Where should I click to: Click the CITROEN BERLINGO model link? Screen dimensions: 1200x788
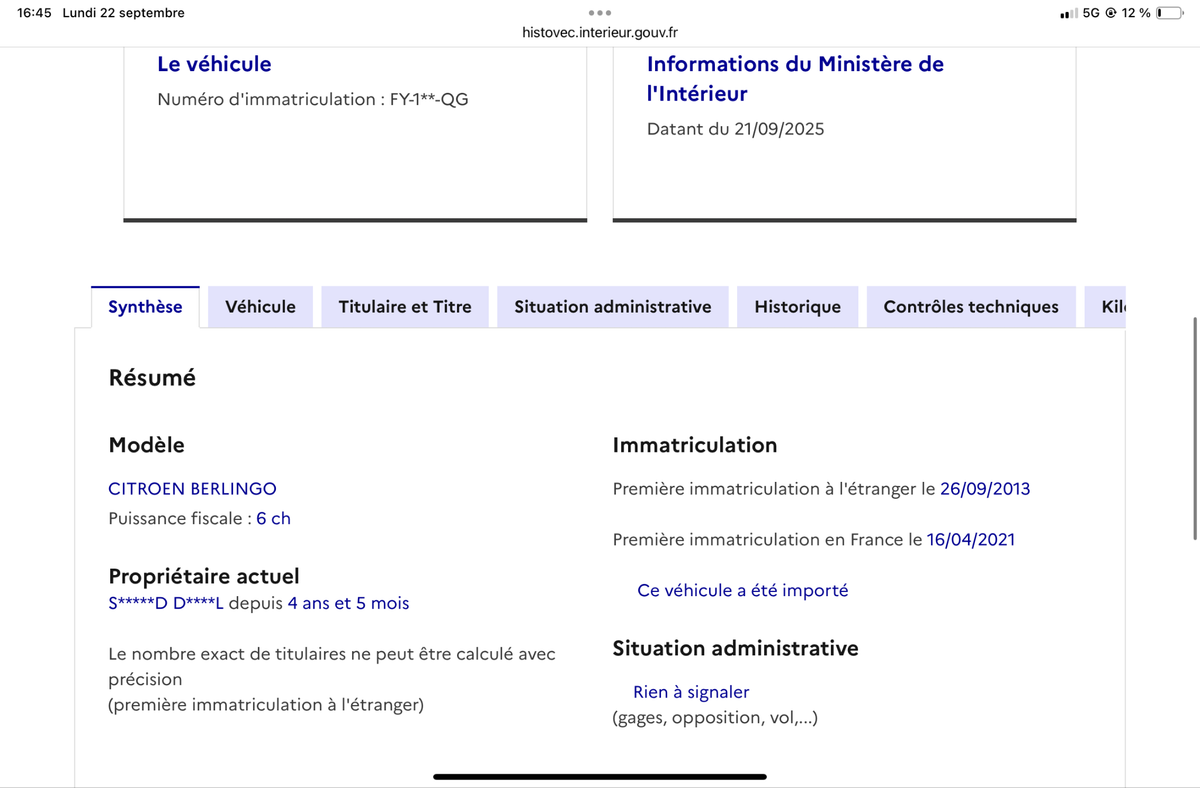192,489
